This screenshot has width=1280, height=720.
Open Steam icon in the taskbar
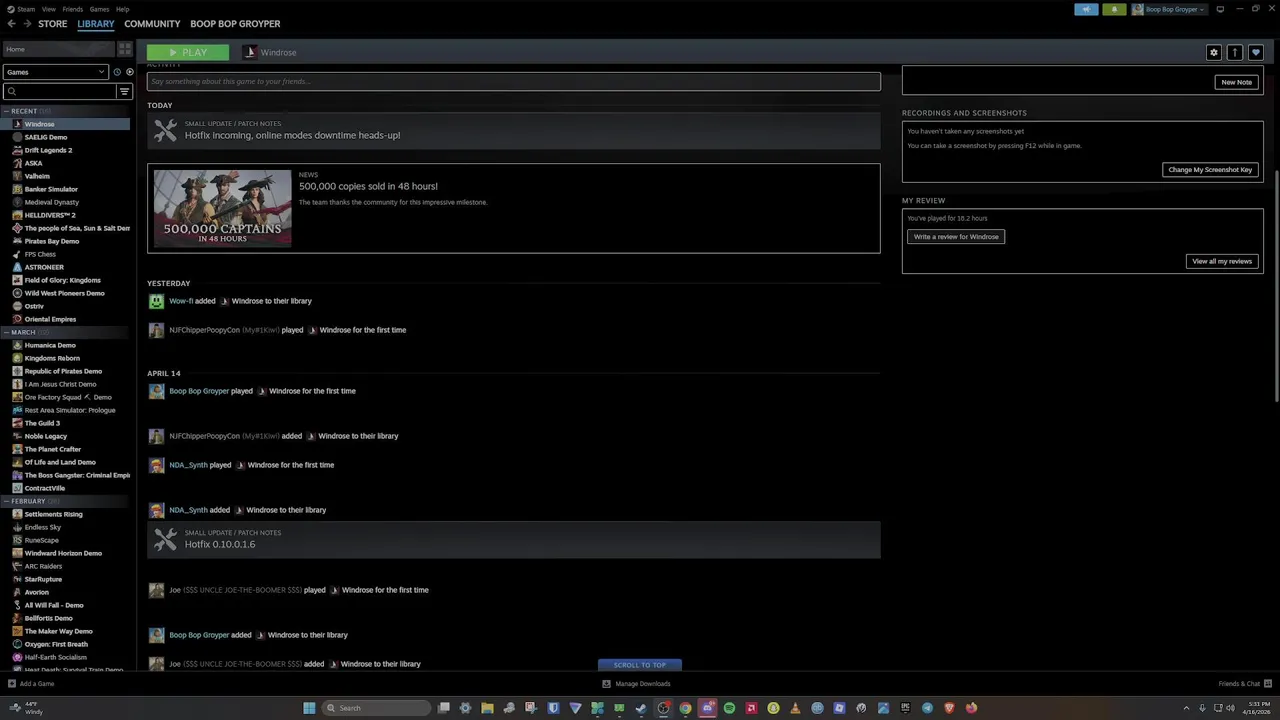[x=641, y=708]
